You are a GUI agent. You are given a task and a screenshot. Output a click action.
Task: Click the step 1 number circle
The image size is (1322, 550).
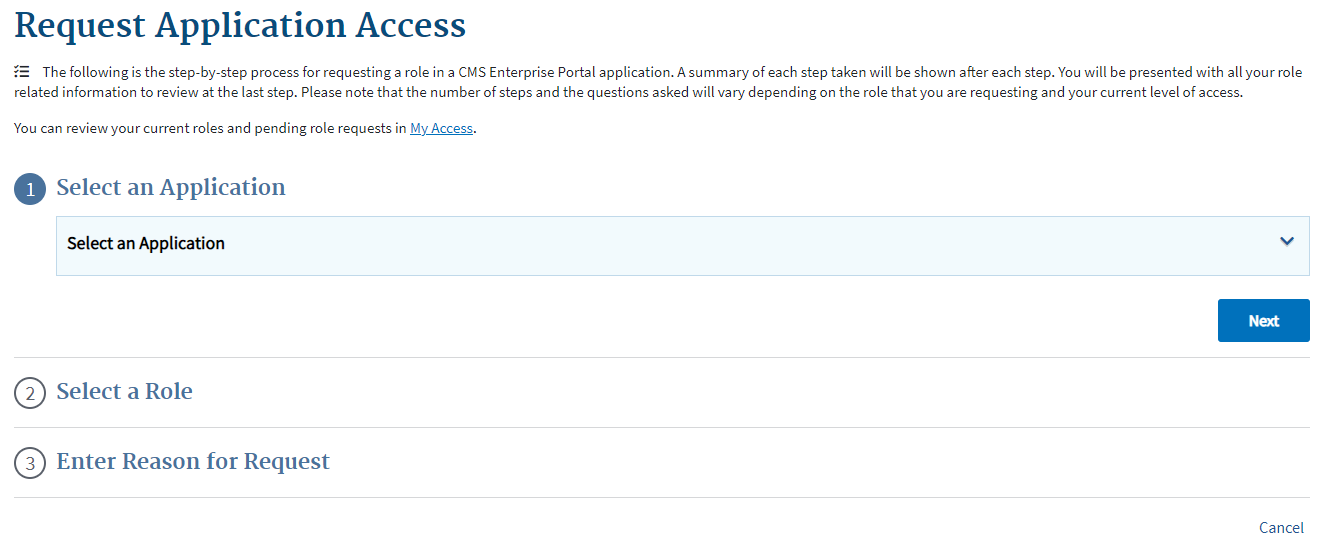click(30, 189)
